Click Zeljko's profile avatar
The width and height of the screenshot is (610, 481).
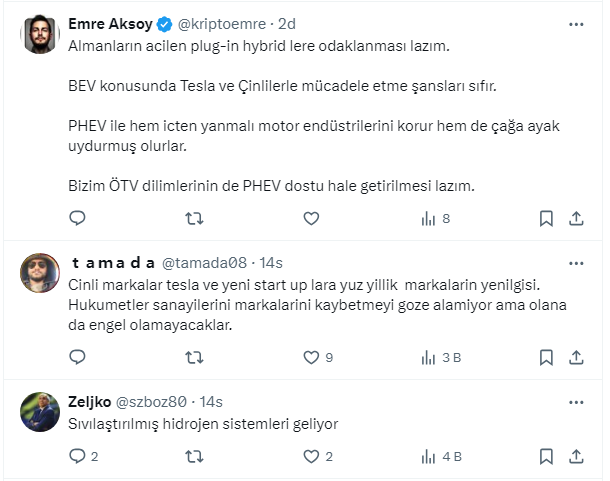click(x=41, y=410)
